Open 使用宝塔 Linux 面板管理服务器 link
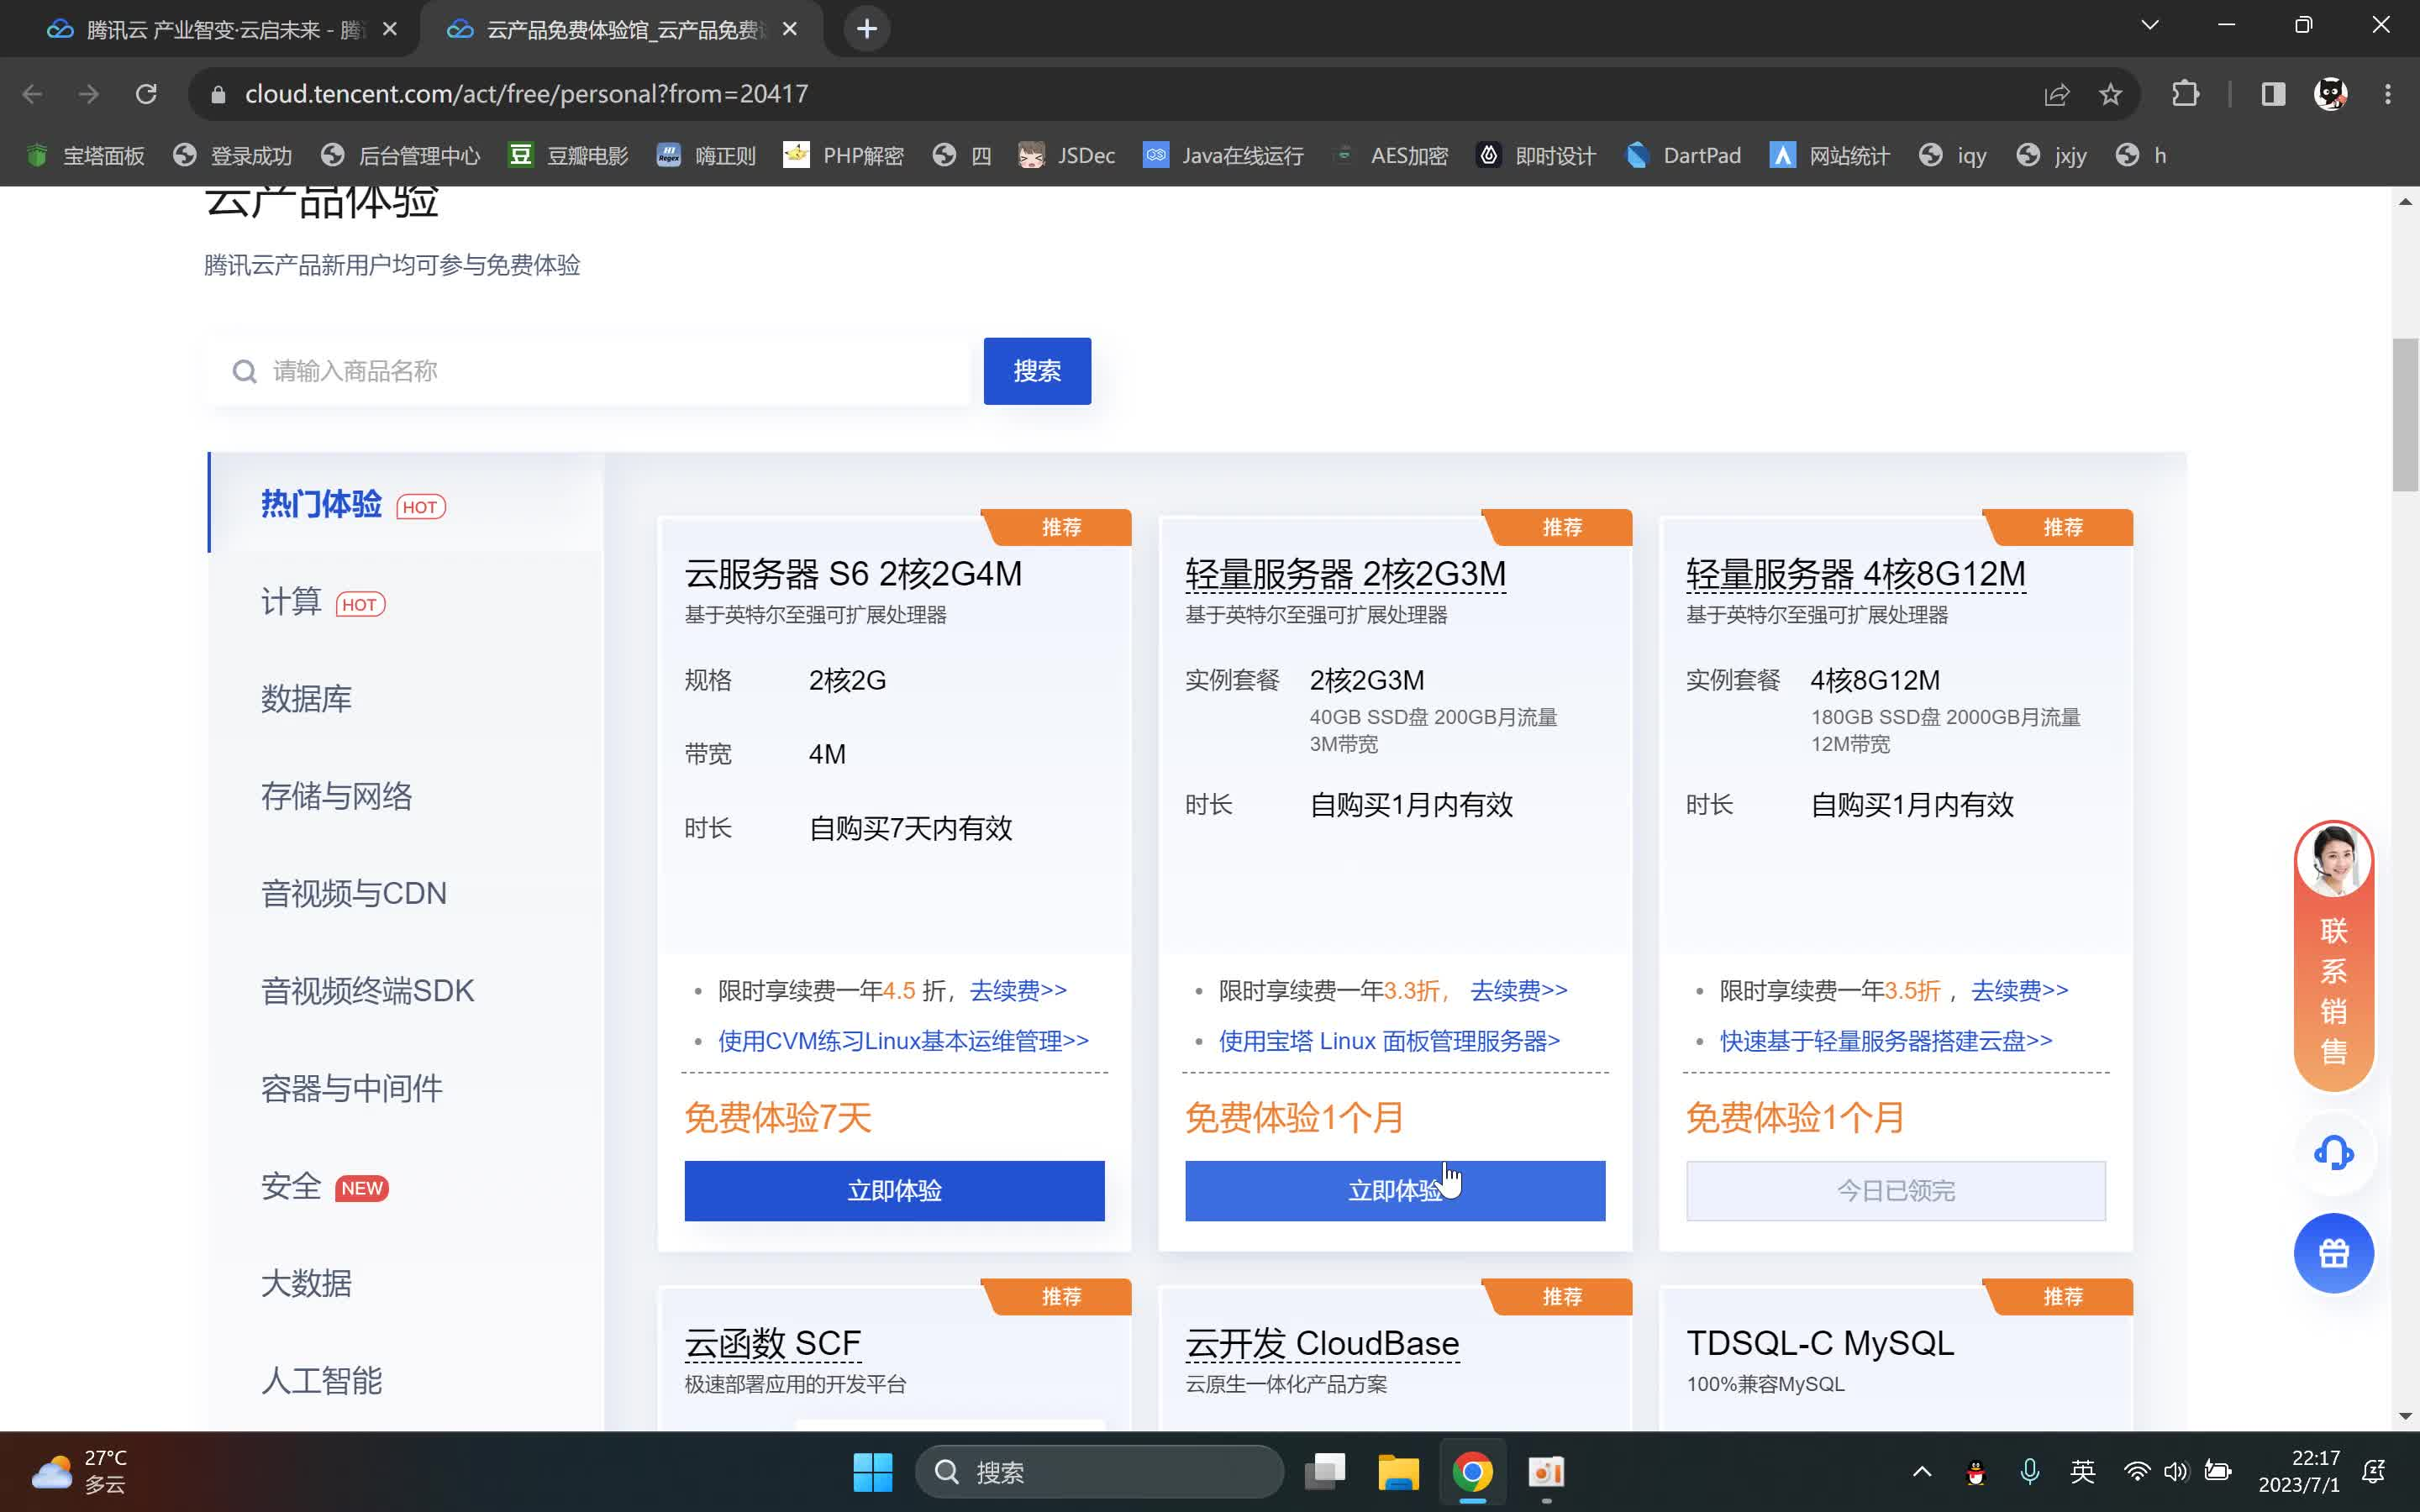2420x1512 pixels. tap(1388, 1041)
